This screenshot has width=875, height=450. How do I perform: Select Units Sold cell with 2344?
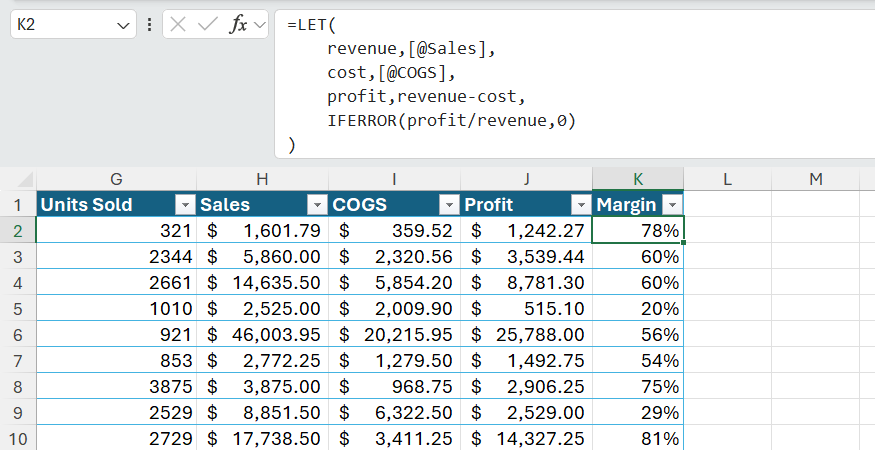coord(117,256)
